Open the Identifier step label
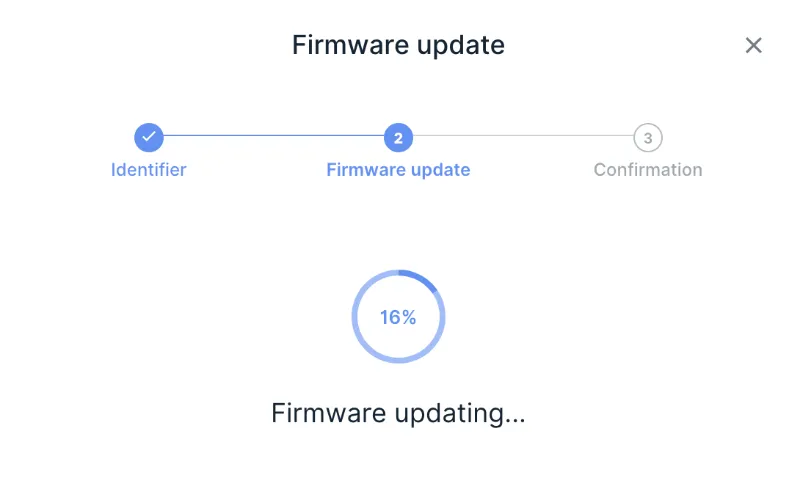Viewport: 800px width, 477px height. pos(148,170)
